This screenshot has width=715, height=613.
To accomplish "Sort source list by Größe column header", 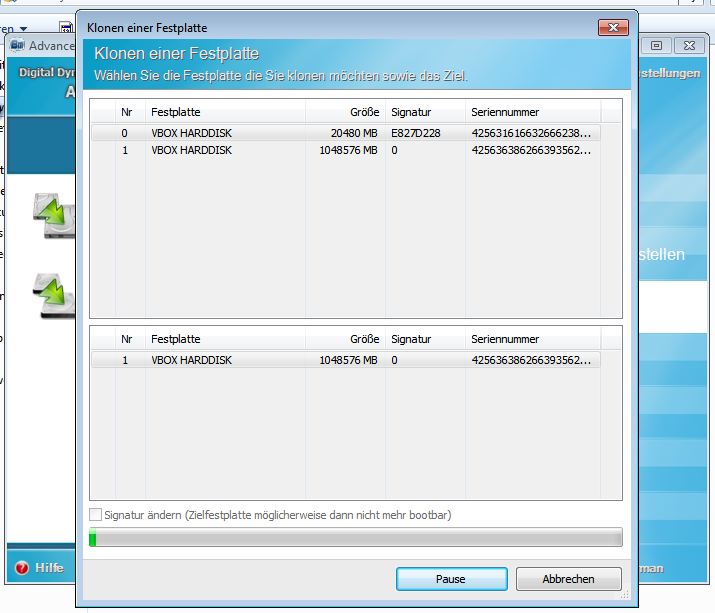I will pyautogui.click(x=345, y=112).
